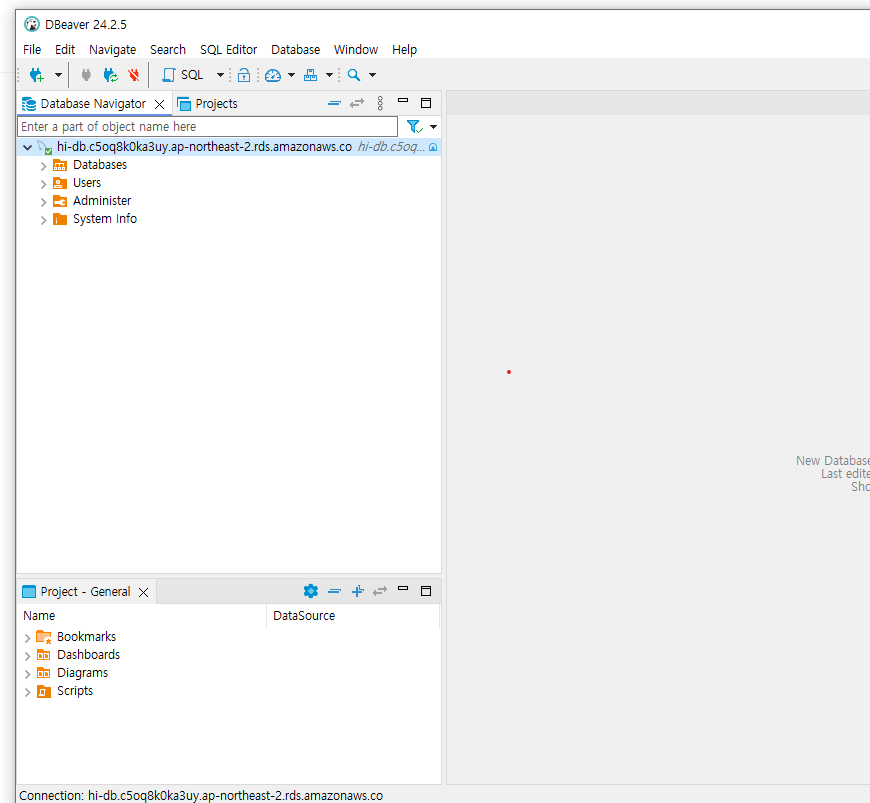This screenshot has height=803, width=870.
Task: Open the Window menu
Action: coord(356,49)
